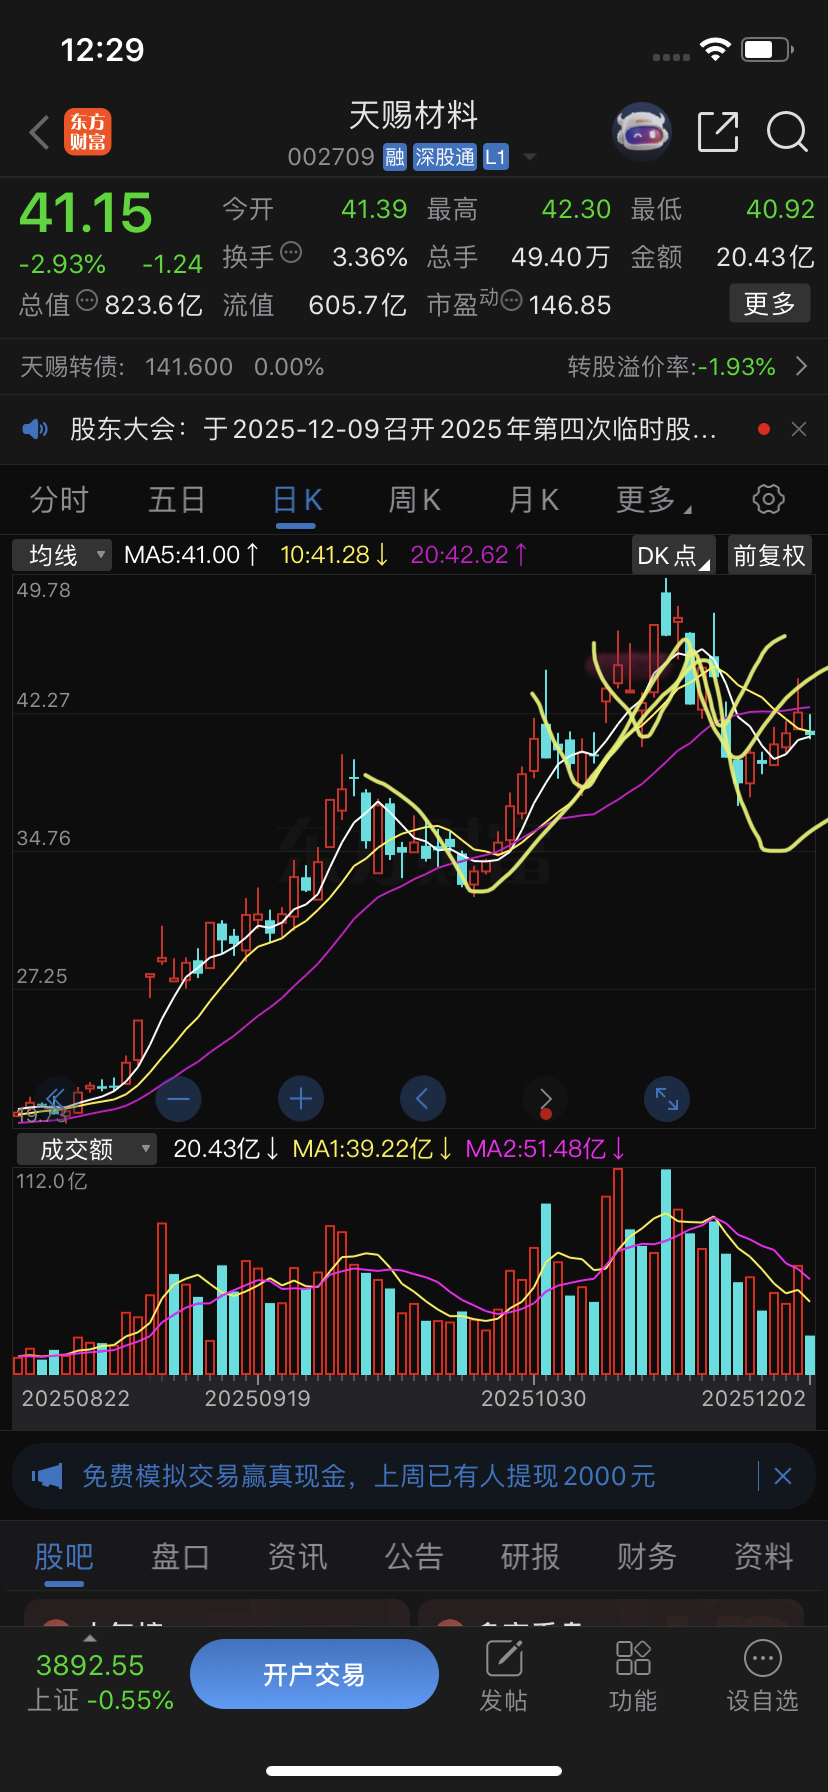This screenshot has width=828, height=1792.
Task: Tap the announcement speaker icon
Action: point(36,429)
